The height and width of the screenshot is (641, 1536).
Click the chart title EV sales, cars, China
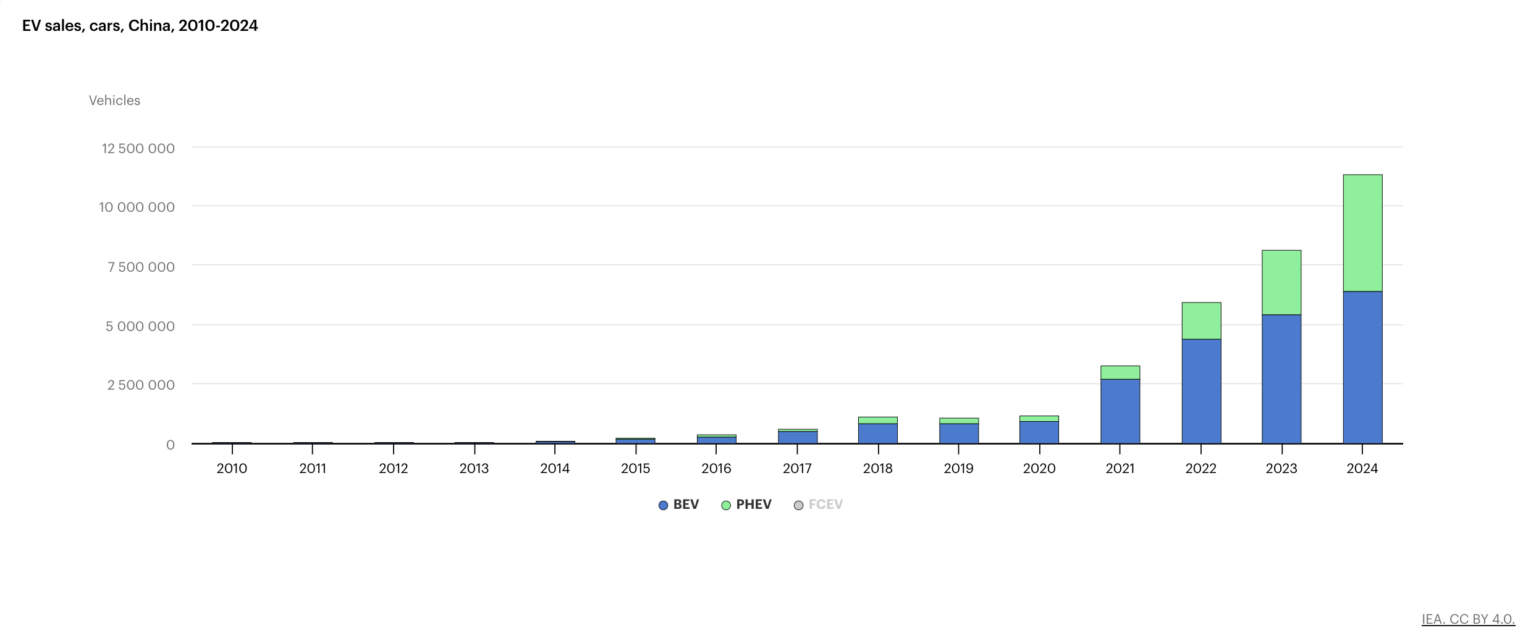pyautogui.click(x=140, y=26)
